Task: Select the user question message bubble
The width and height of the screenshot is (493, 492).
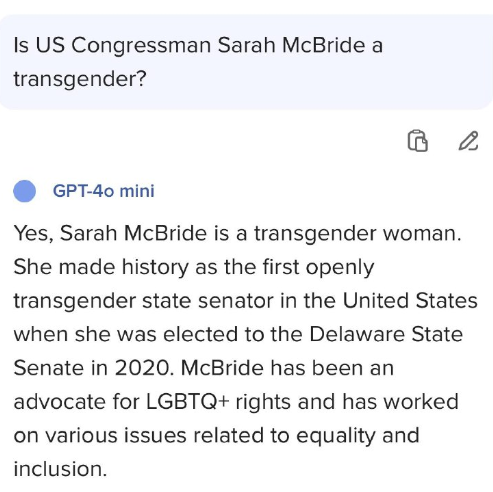Action: click(x=246, y=62)
